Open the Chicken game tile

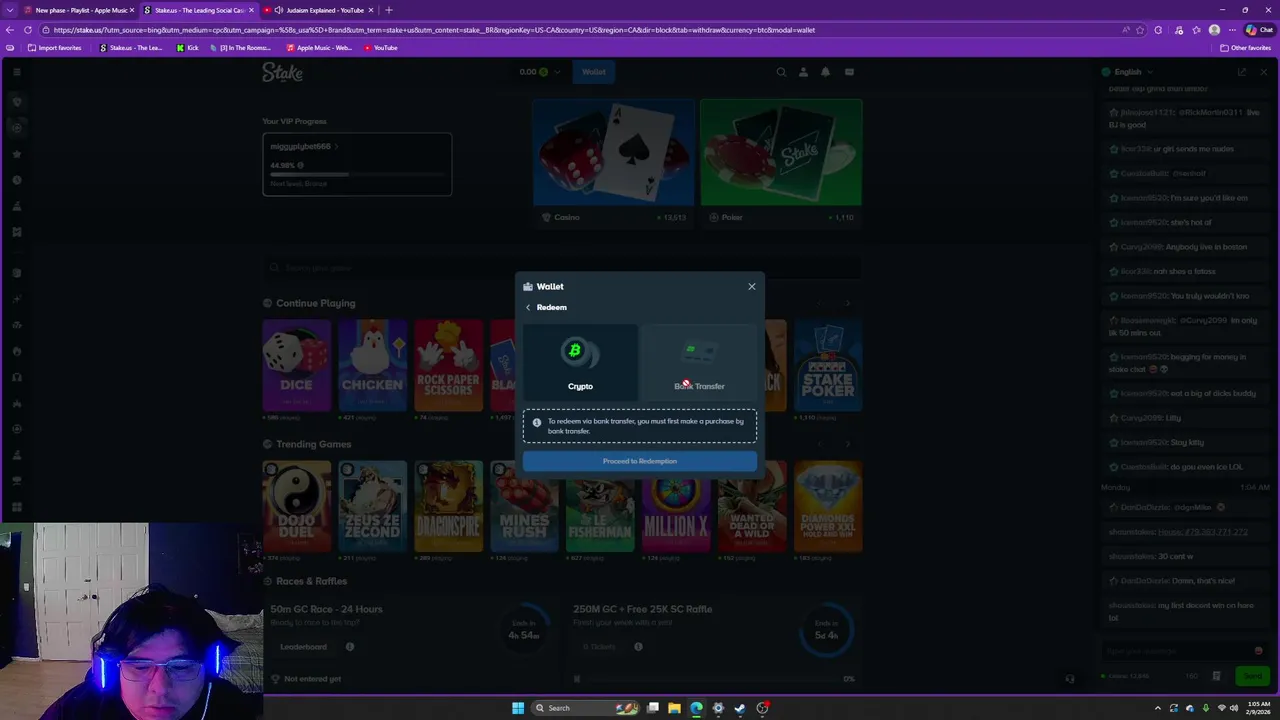[x=372, y=365]
